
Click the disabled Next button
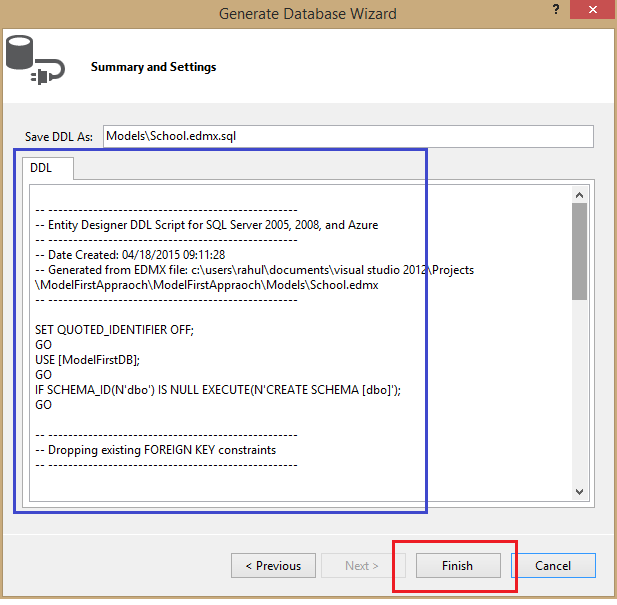[361, 566]
